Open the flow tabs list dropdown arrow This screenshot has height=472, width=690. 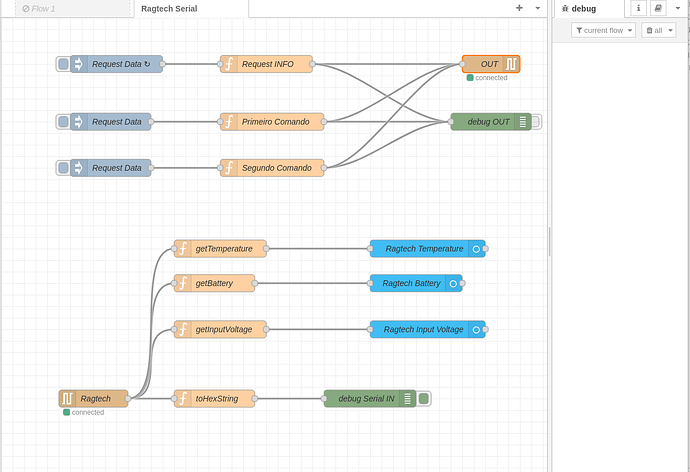click(x=538, y=8)
